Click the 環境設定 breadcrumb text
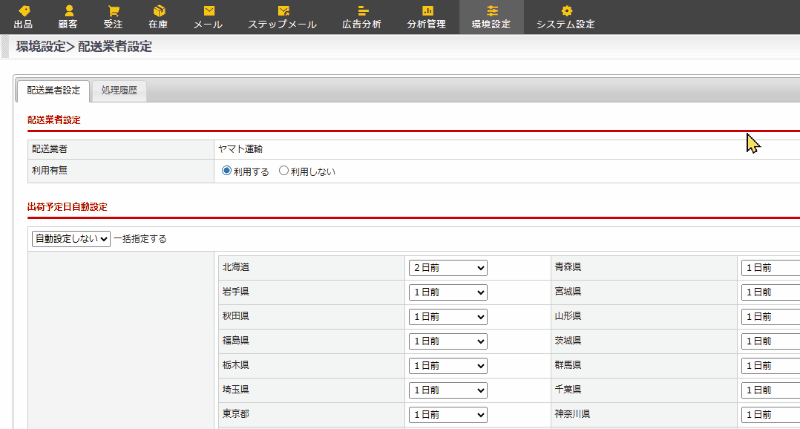 [41, 47]
